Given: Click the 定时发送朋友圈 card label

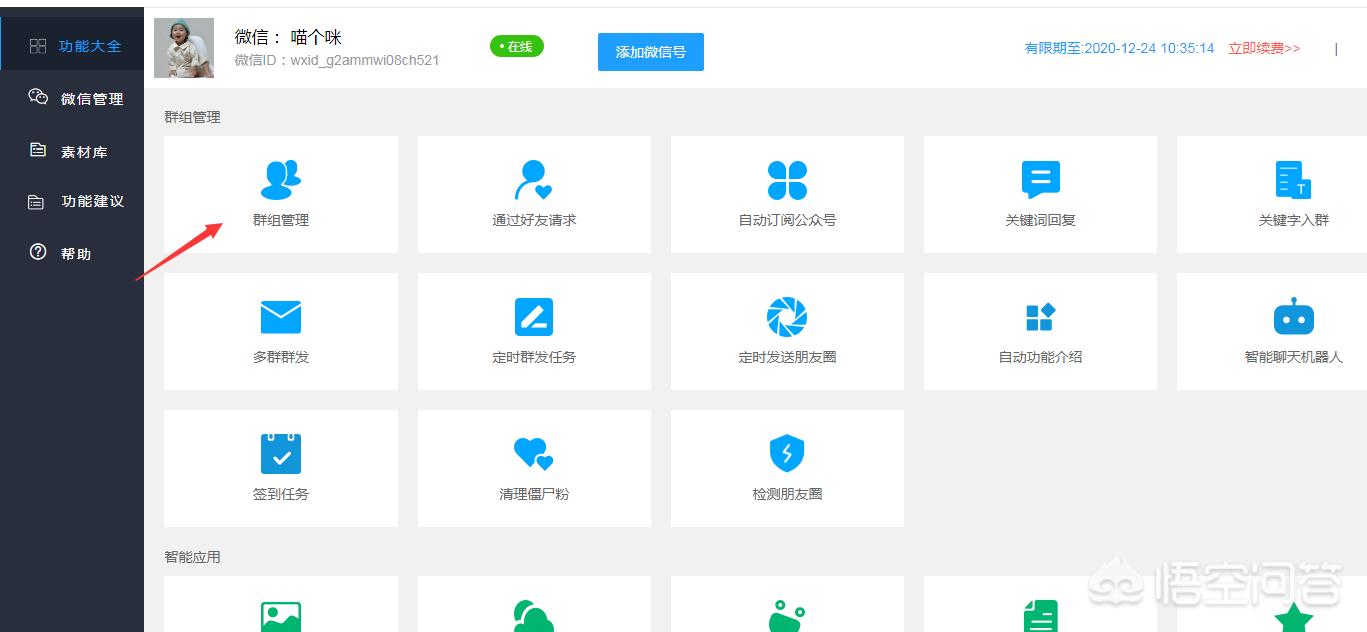Looking at the screenshot, I should tap(787, 357).
